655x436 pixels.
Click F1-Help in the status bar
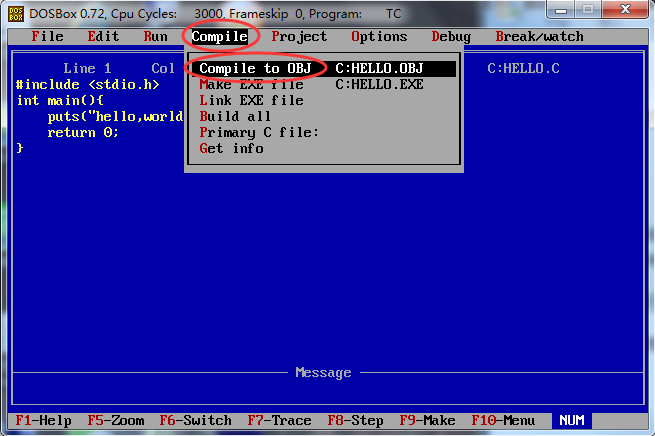(x=43, y=420)
